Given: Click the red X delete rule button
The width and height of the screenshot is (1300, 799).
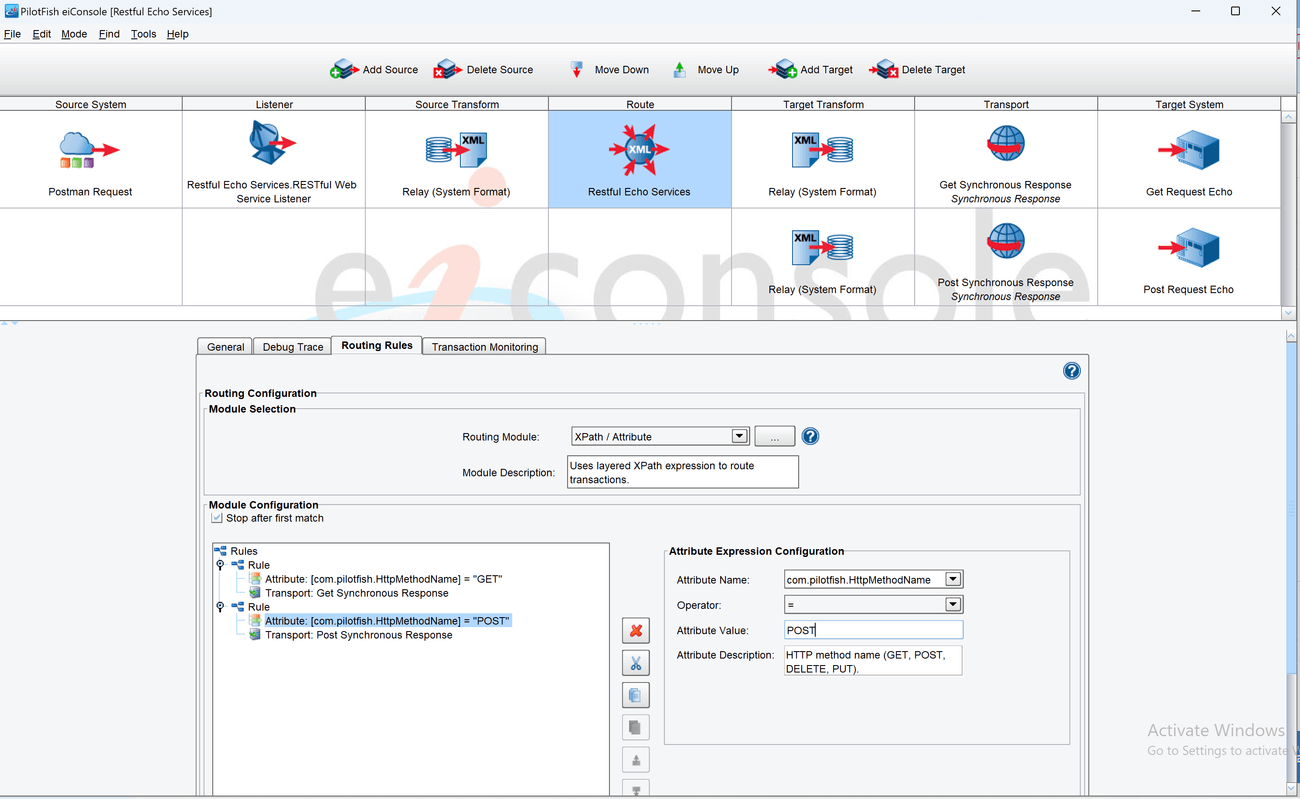Looking at the screenshot, I should [635, 631].
